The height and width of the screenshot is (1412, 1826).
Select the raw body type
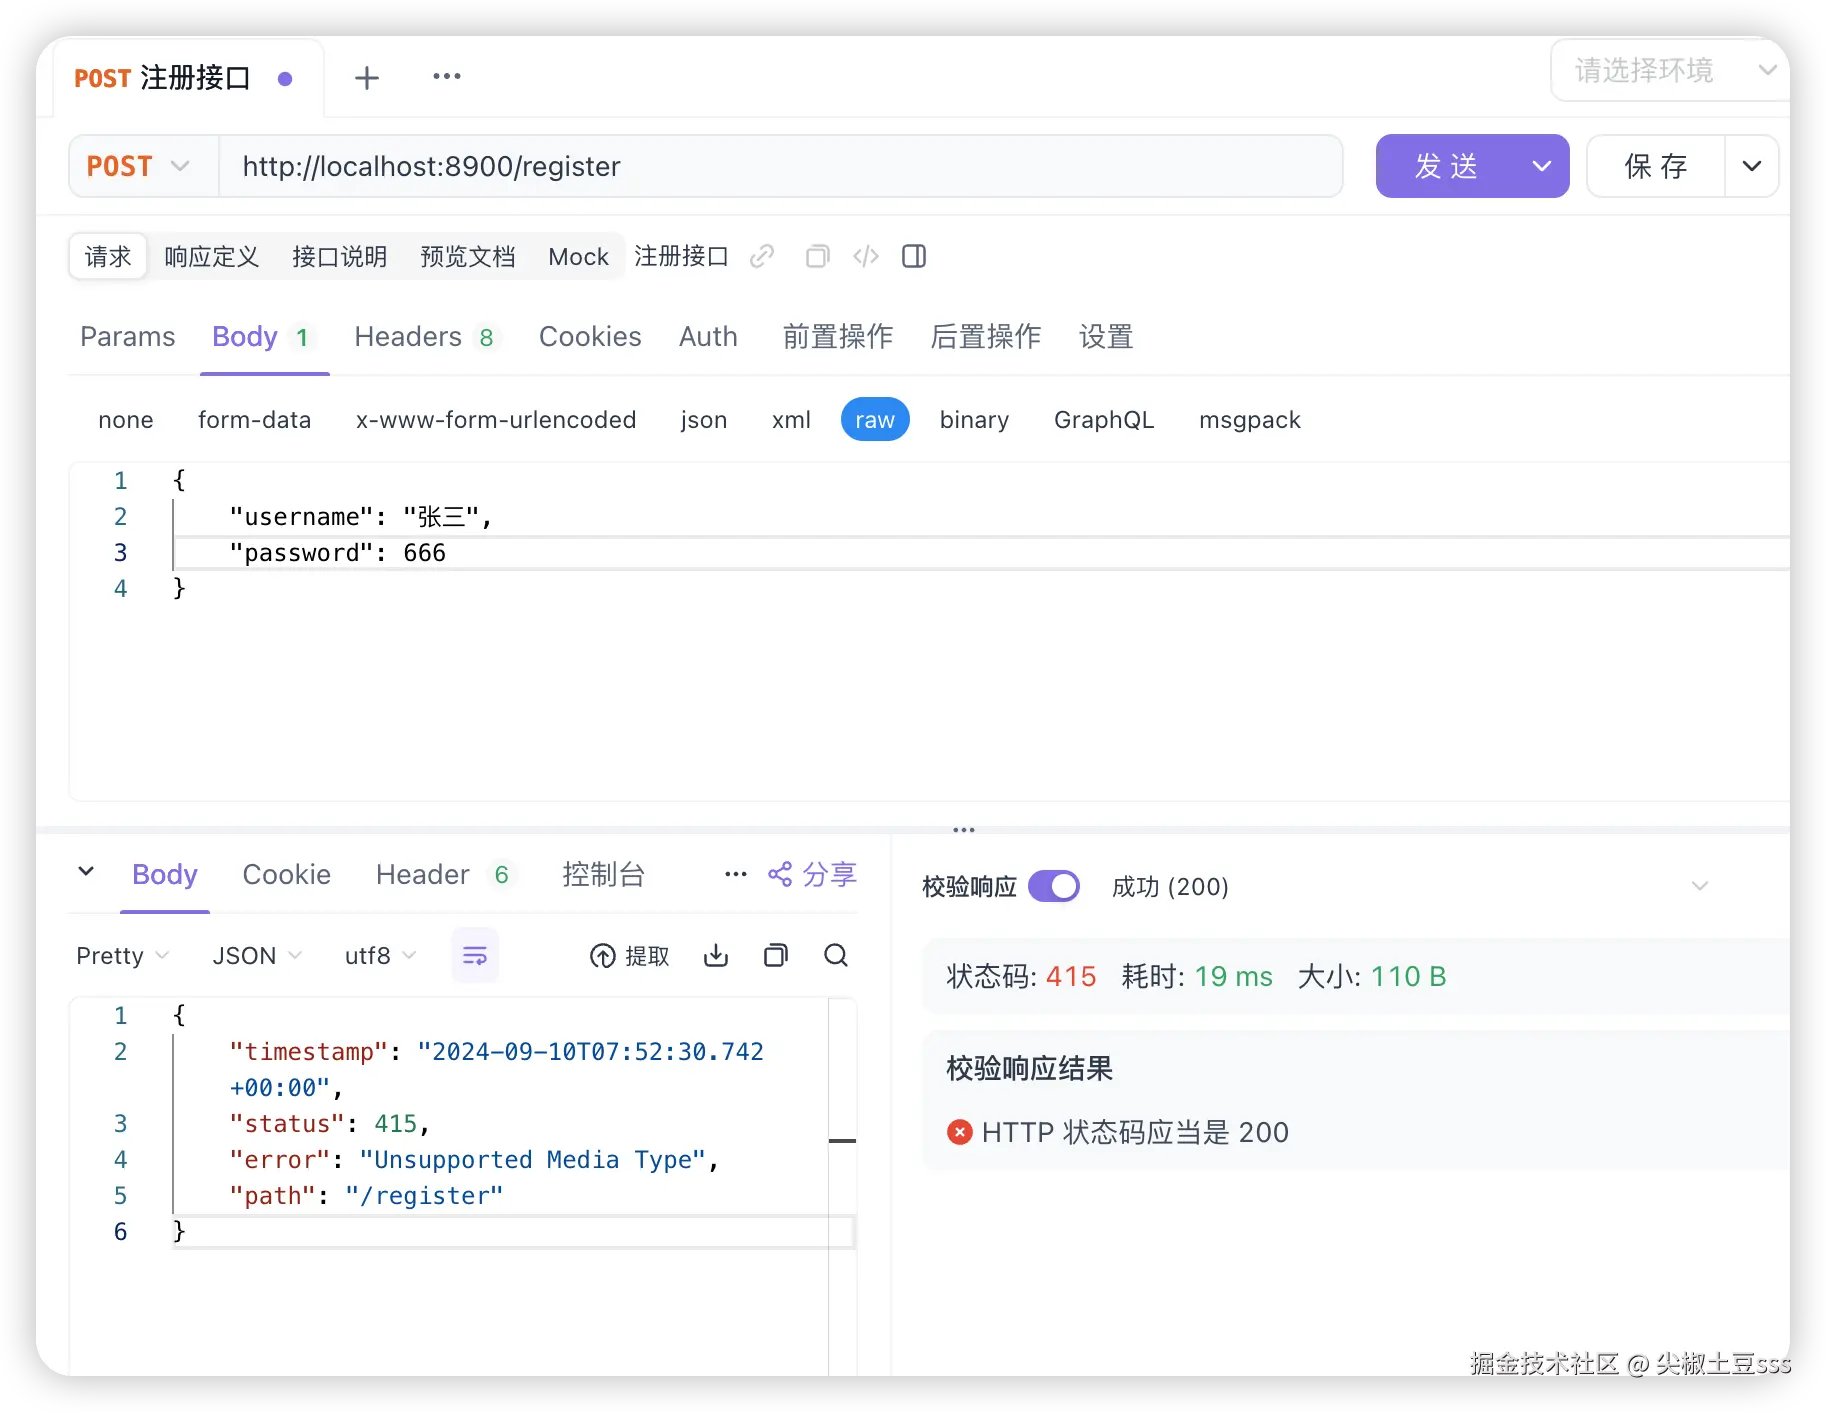click(x=875, y=419)
